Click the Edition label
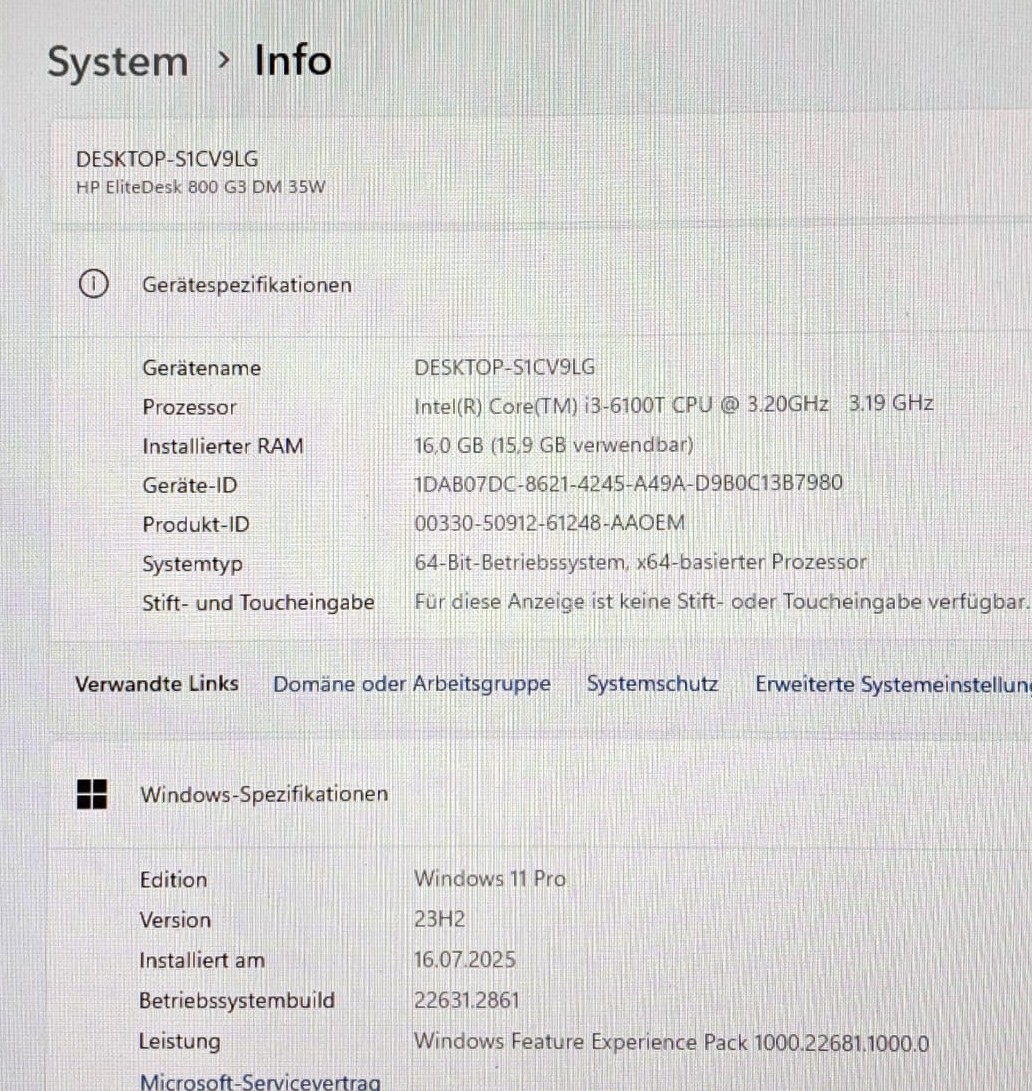This screenshot has height=1091, width=1032. tap(173, 880)
